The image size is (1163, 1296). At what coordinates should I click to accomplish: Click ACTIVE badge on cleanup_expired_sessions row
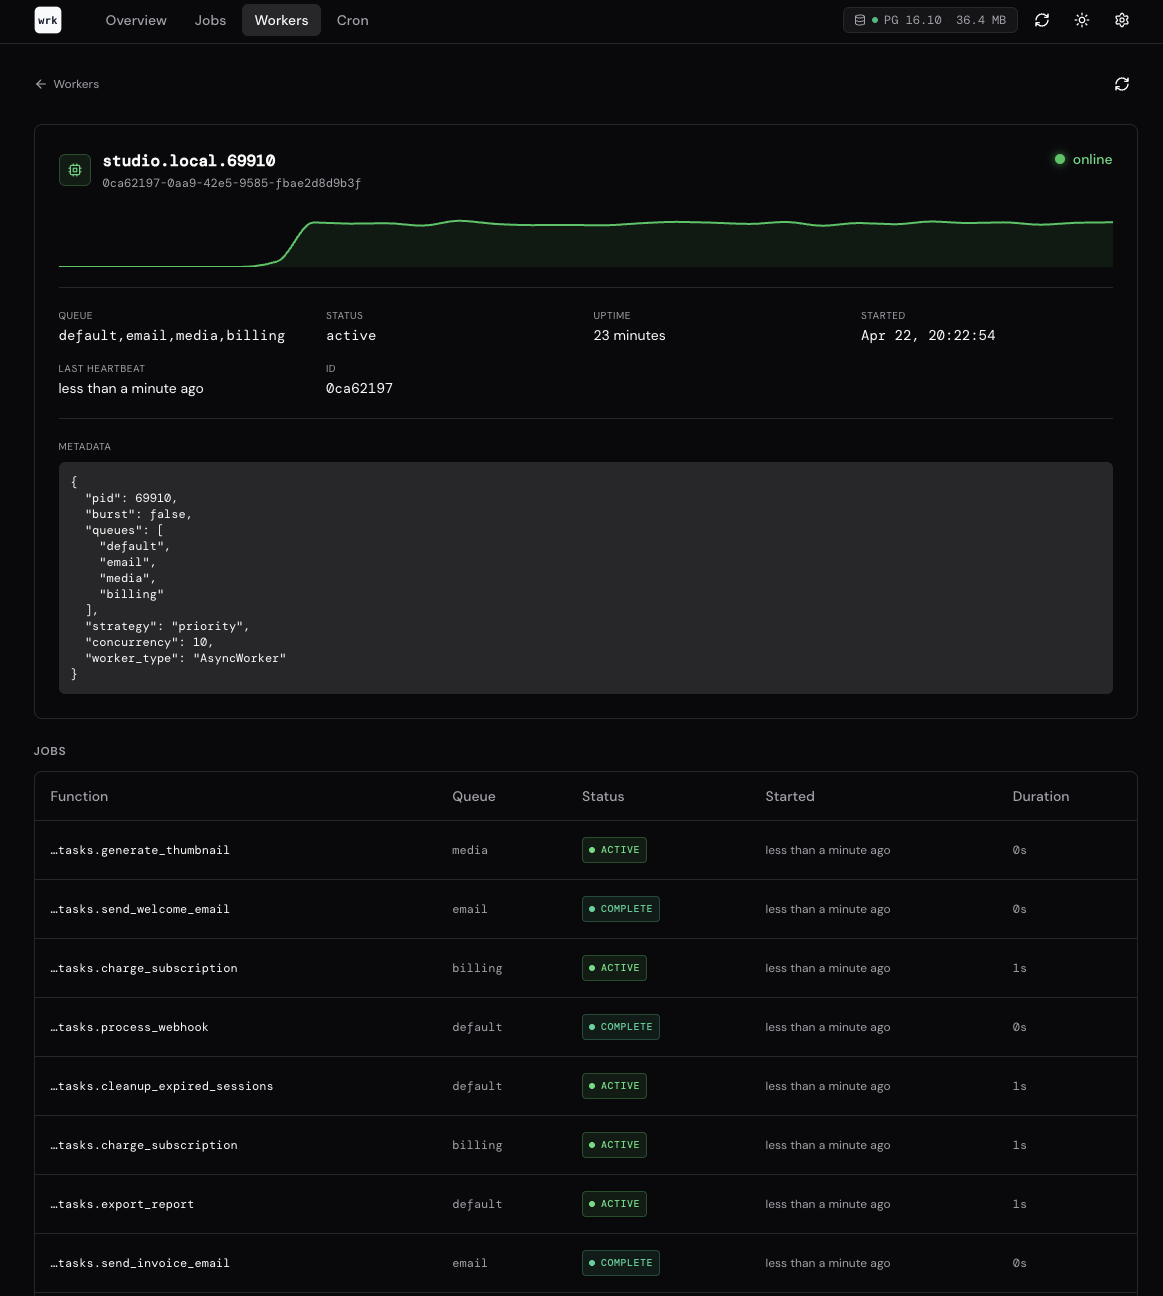(614, 1086)
